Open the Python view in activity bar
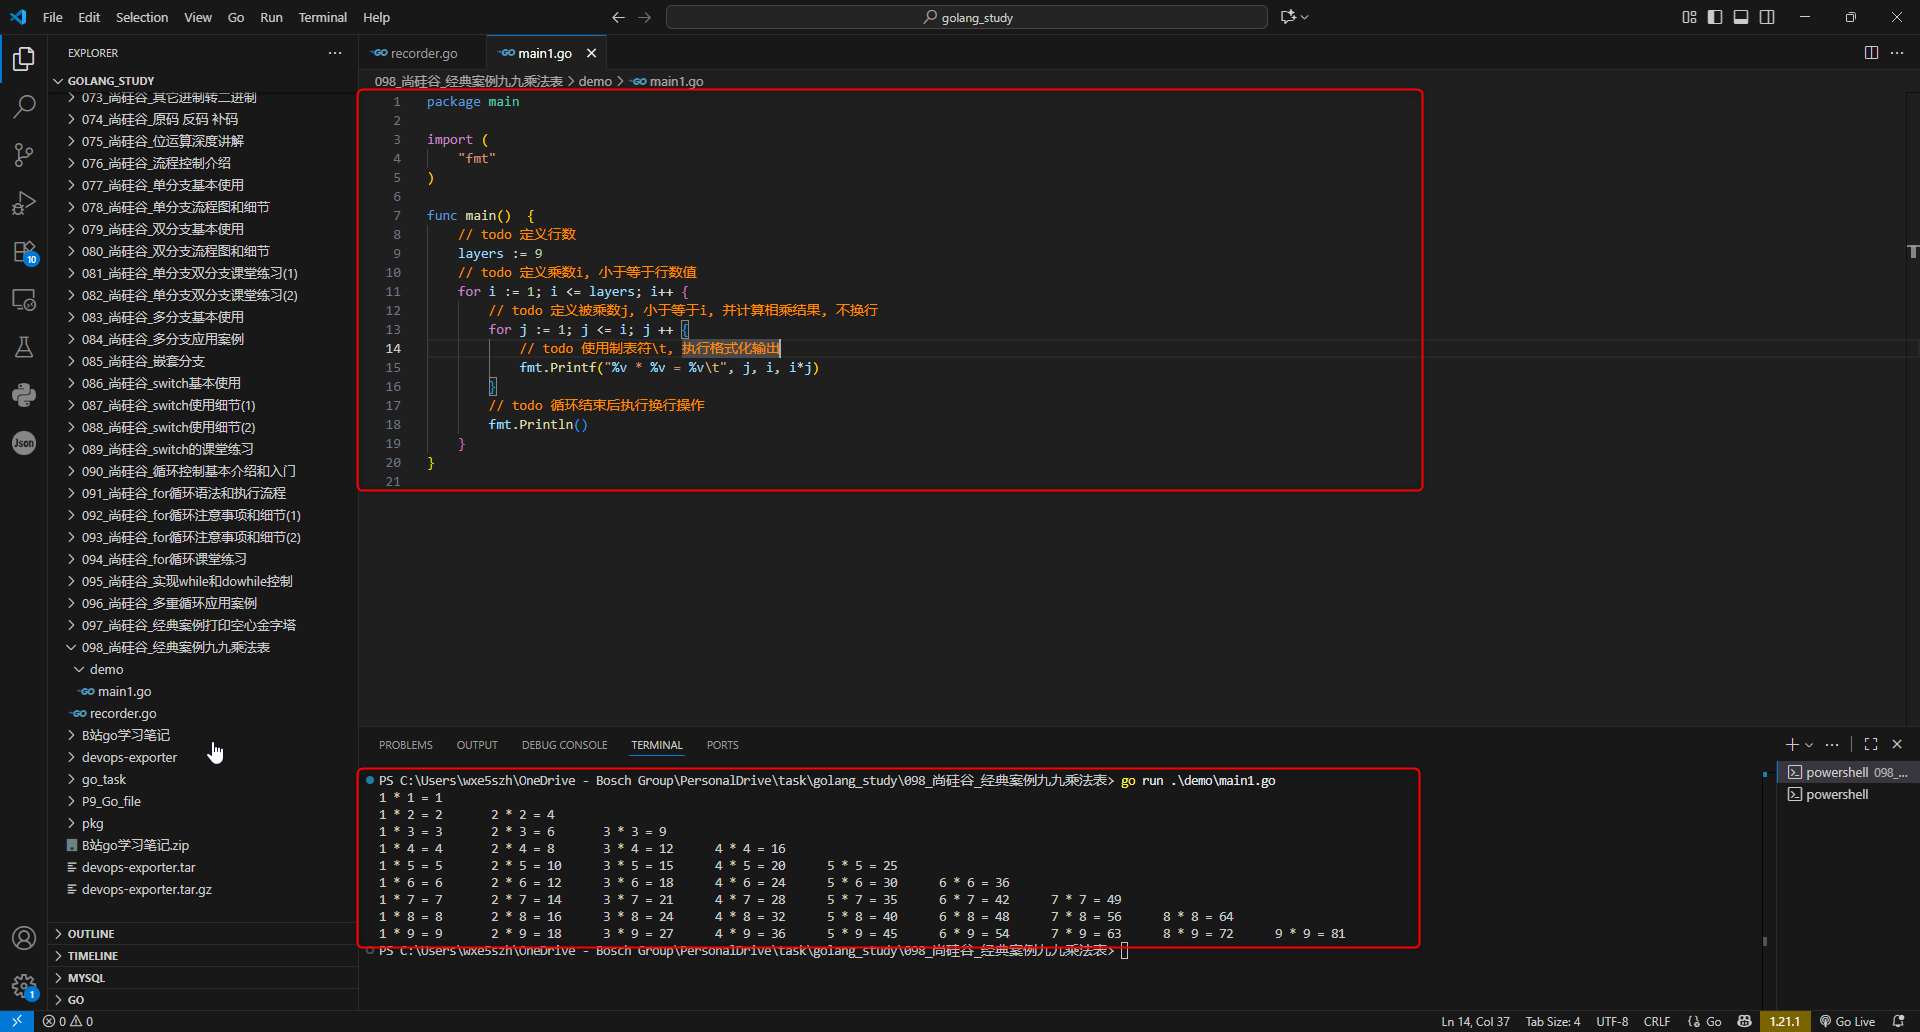1920x1032 pixels. [x=24, y=395]
